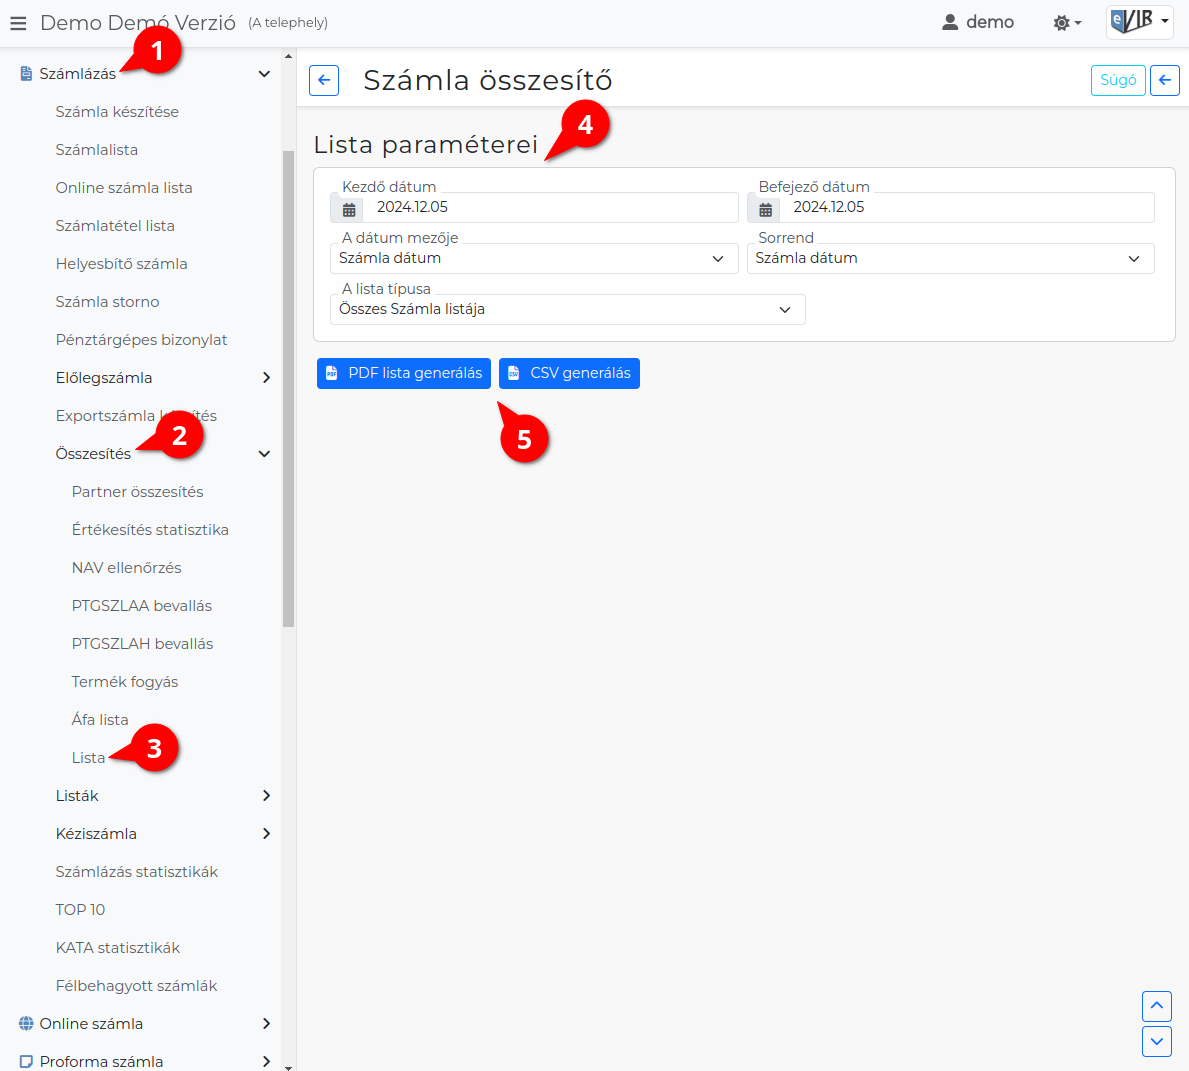Open the hamburger menu icon
The height and width of the screenshot is (1071, 1189).
(x=18, y=23)
